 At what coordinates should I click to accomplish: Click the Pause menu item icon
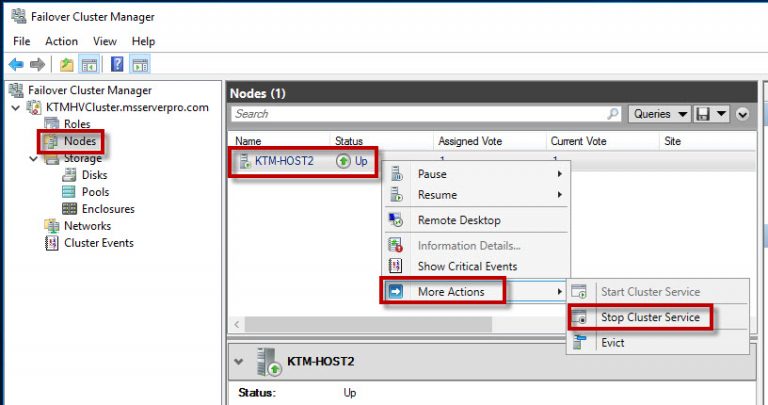click(396, 174)
